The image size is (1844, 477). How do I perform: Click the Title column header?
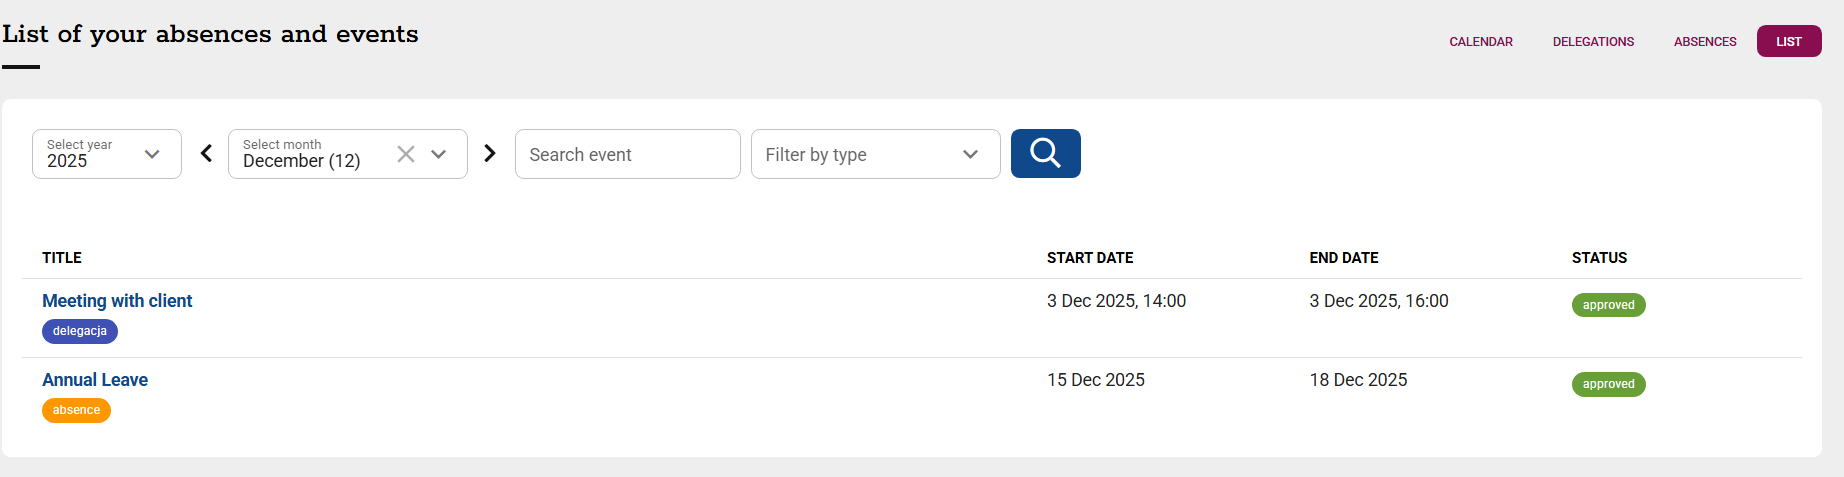[x=62, y=258]
